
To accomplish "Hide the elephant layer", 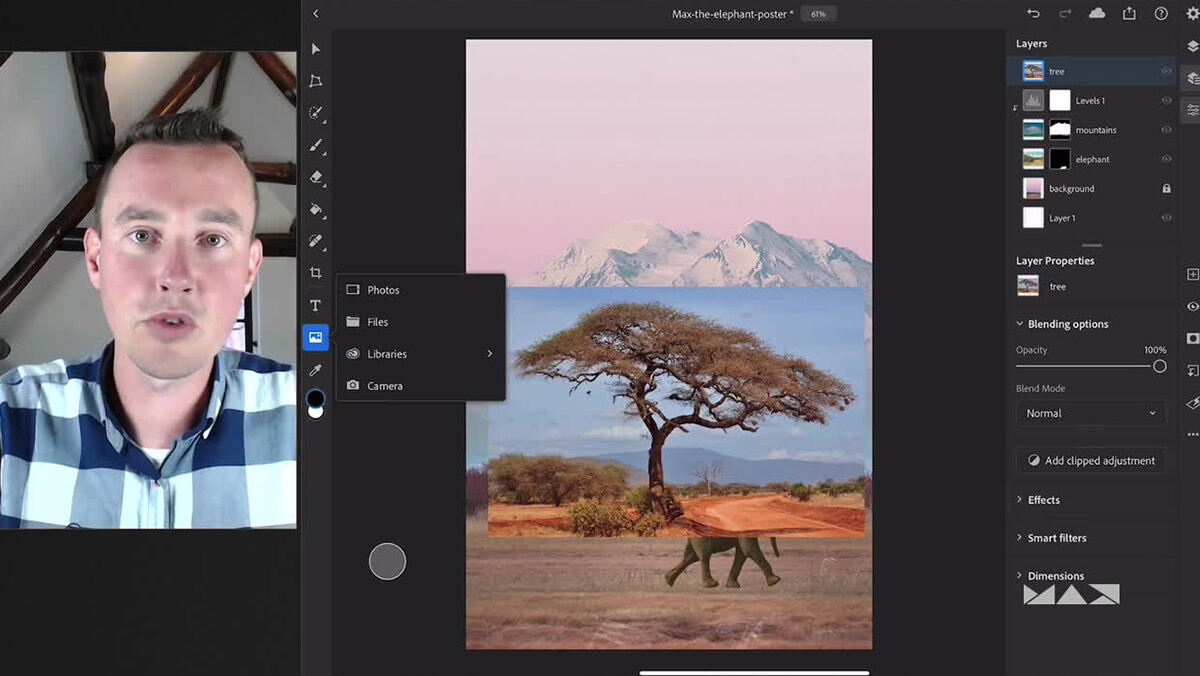I will [1166, 159].
